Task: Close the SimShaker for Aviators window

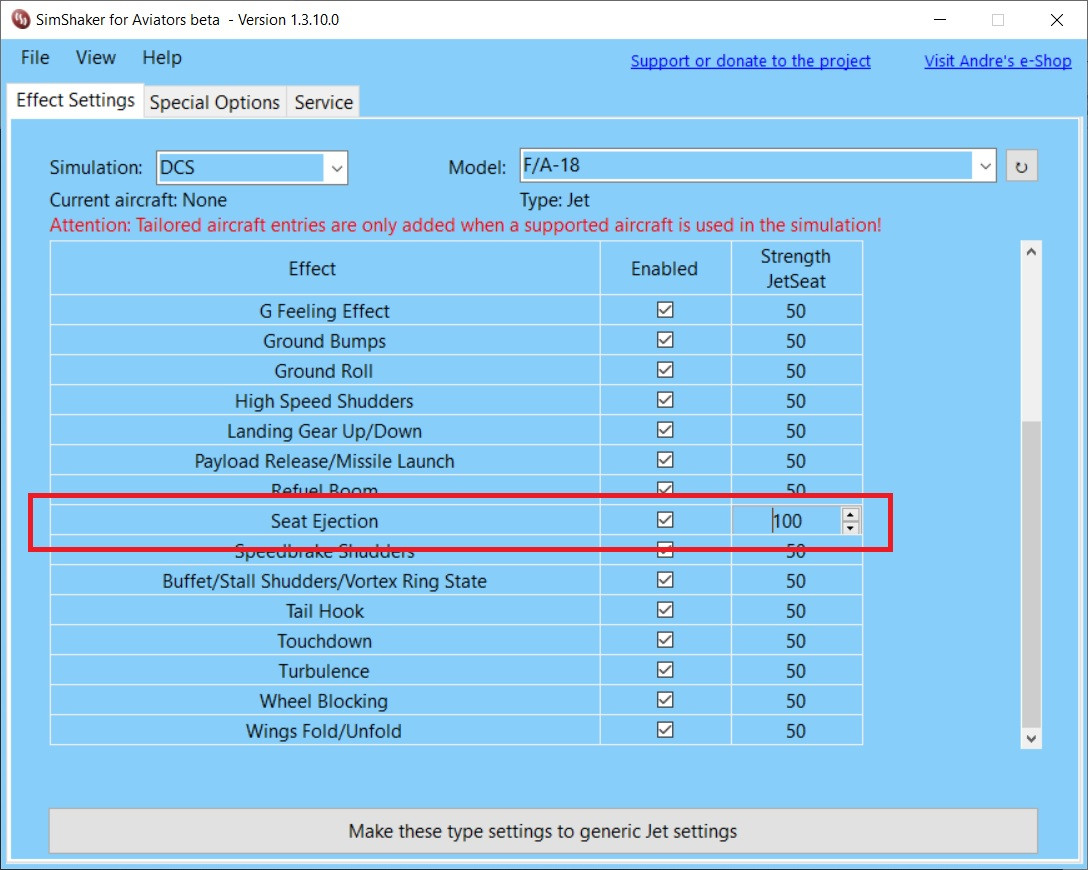Action: tap(1057, 19)
